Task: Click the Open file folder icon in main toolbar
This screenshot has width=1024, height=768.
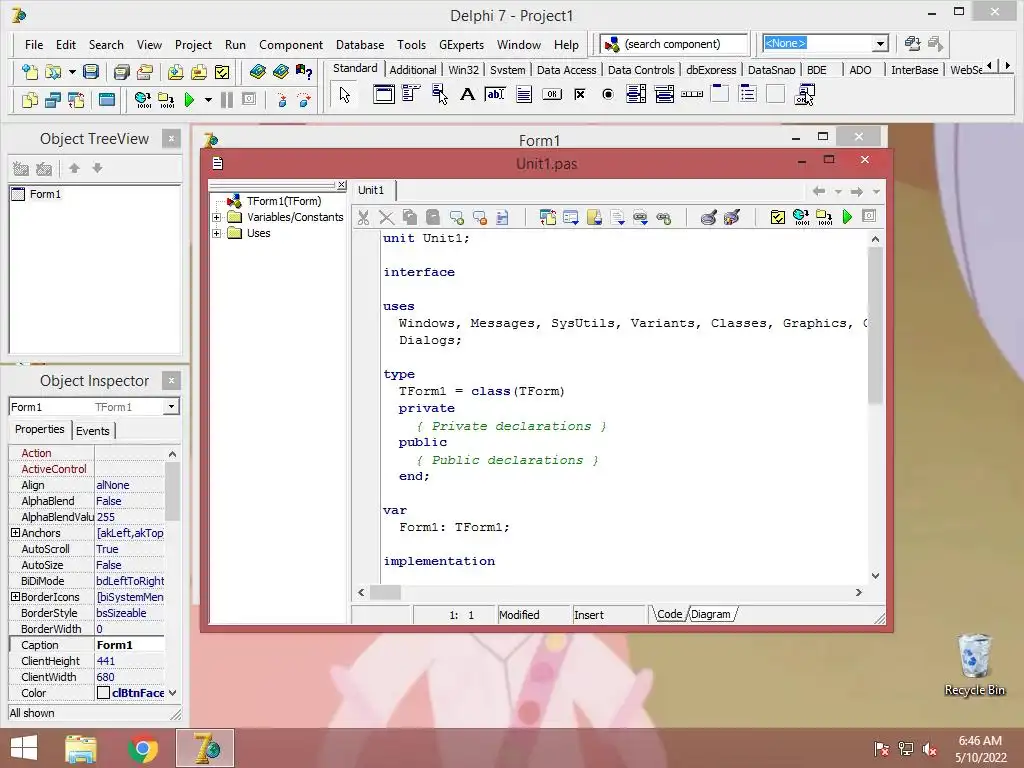Action: [x=53, y=71]
